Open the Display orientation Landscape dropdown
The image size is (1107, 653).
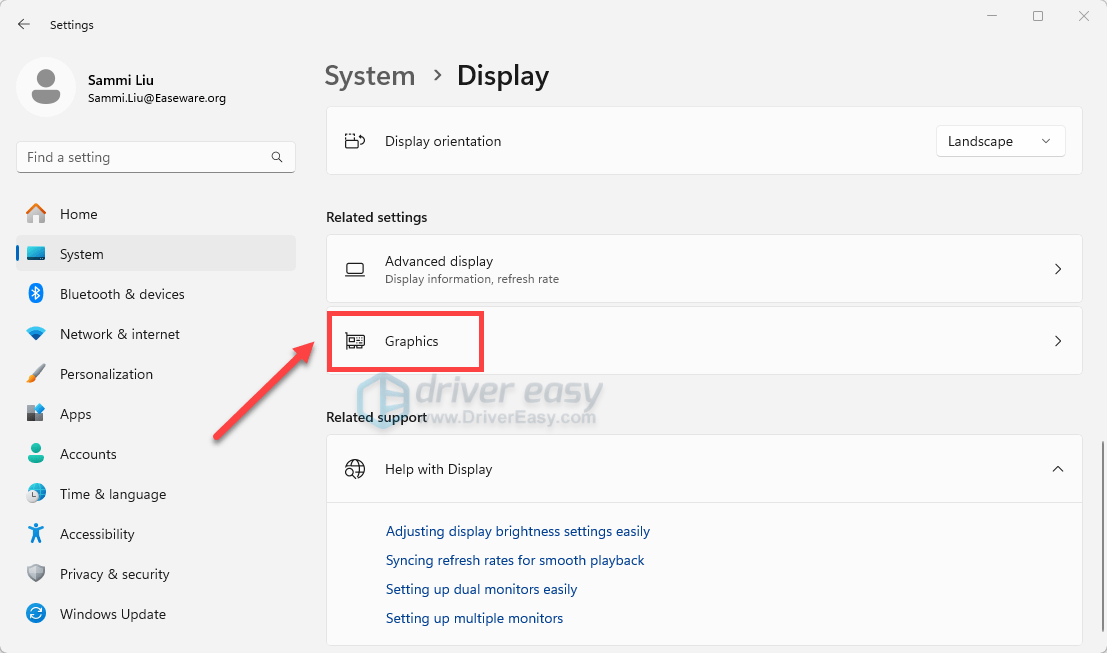pos(1000,141)
